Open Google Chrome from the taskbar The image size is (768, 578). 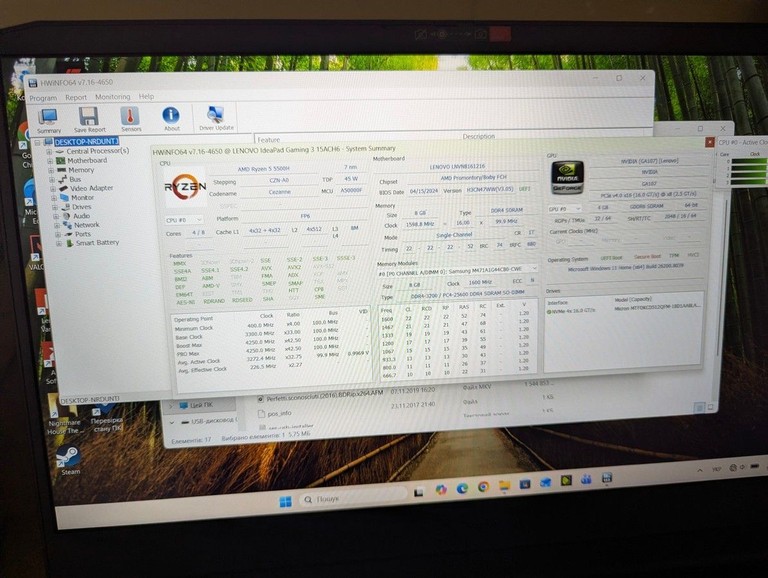pyautogui.click(x=483, y=486)
